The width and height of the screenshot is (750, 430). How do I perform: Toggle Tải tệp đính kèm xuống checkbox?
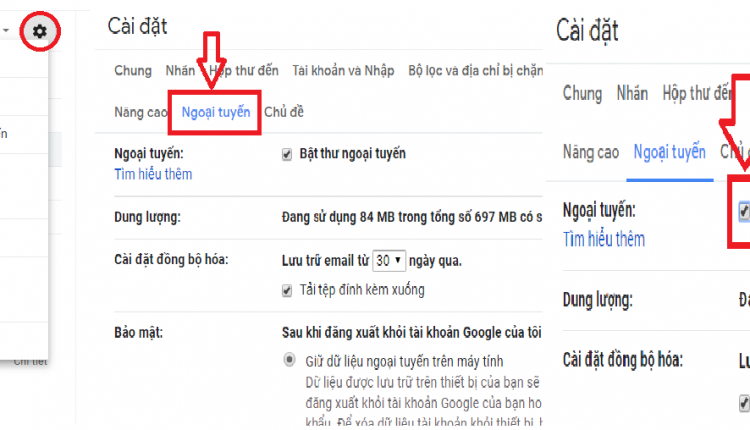click(x=287, y=290)
